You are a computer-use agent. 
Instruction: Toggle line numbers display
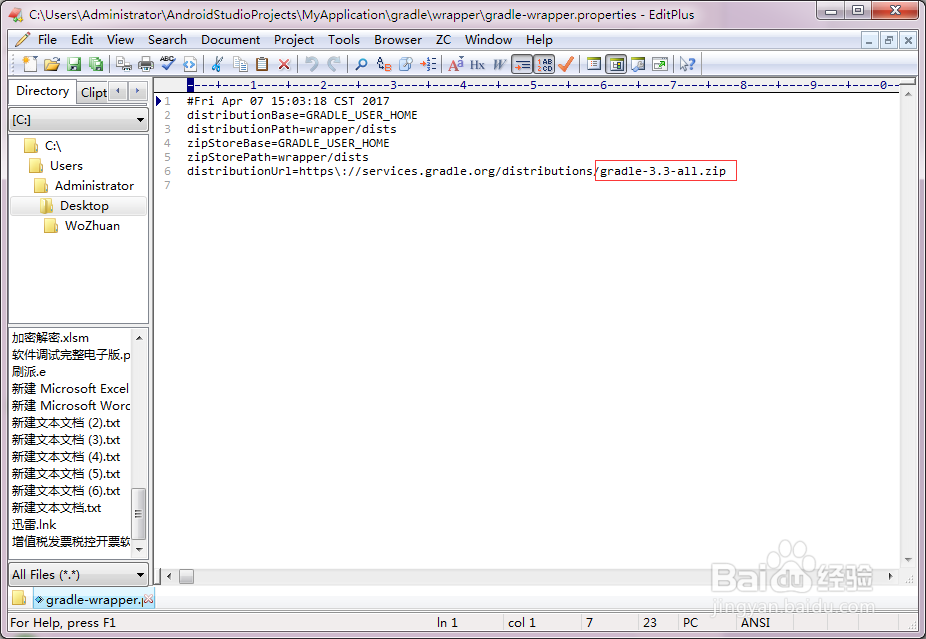[x=545, y=64]
